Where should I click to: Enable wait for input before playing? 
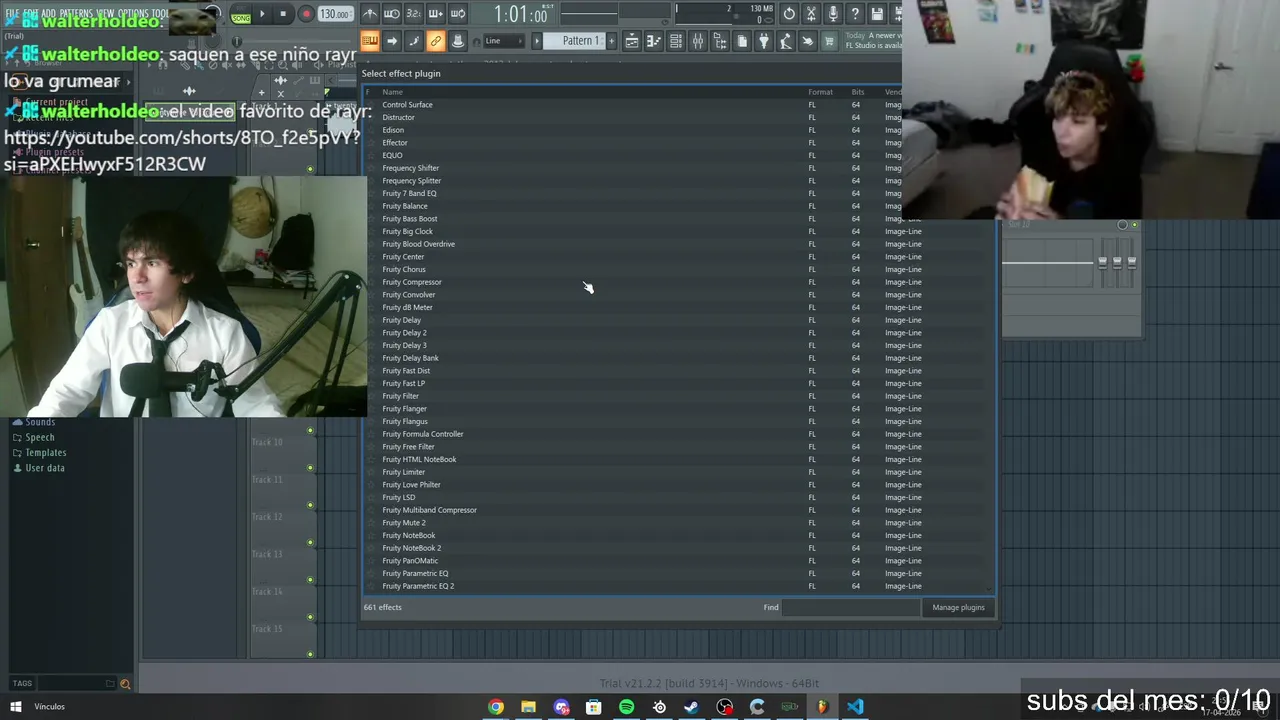point(392,14)
